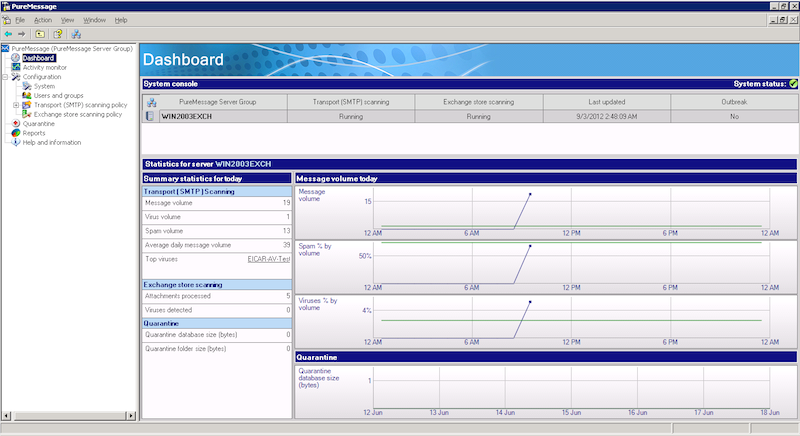Select the Configuration tools icon
The image size is (800, 436).
pos(16,76)
